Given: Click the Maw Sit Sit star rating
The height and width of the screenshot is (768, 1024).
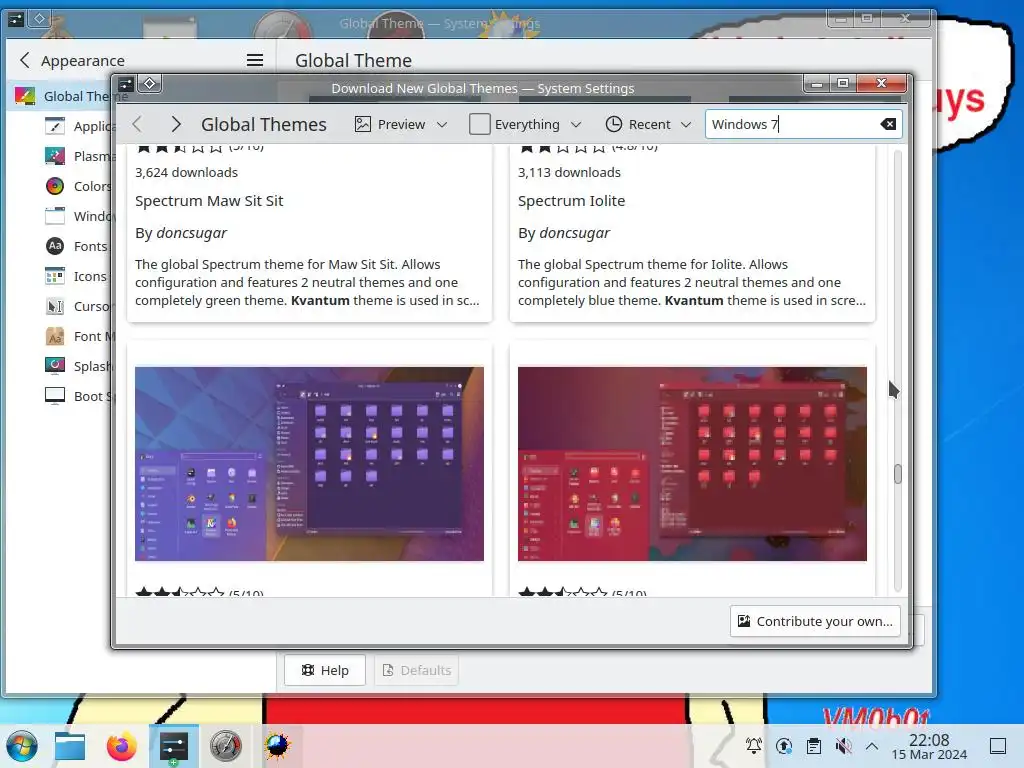Looking at the screenshot, I should click(x=180, y=149).
